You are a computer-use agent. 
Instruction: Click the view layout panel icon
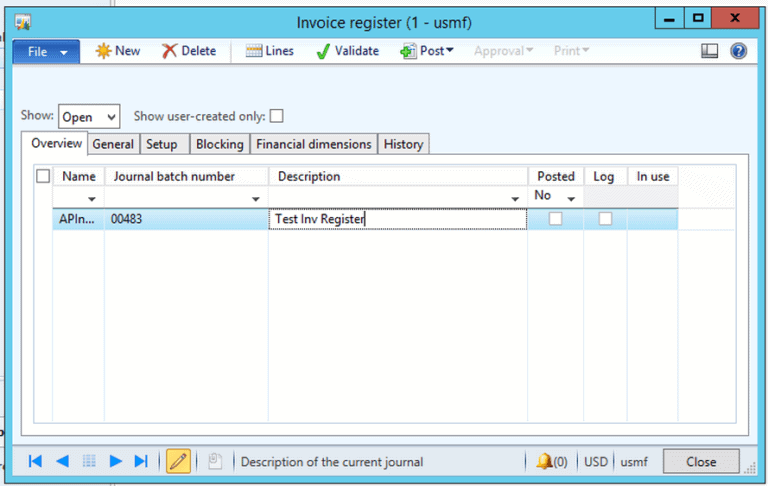click(709, 51)
